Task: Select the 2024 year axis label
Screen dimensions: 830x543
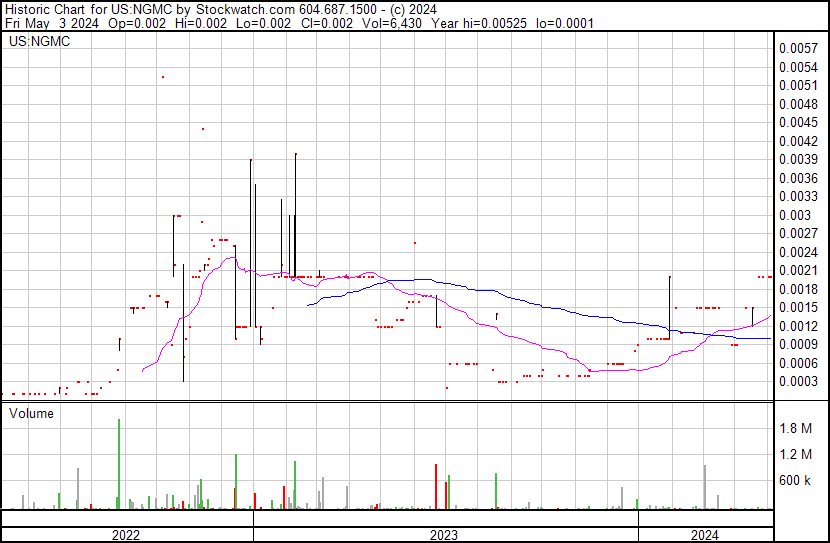Action: [705, 535]
